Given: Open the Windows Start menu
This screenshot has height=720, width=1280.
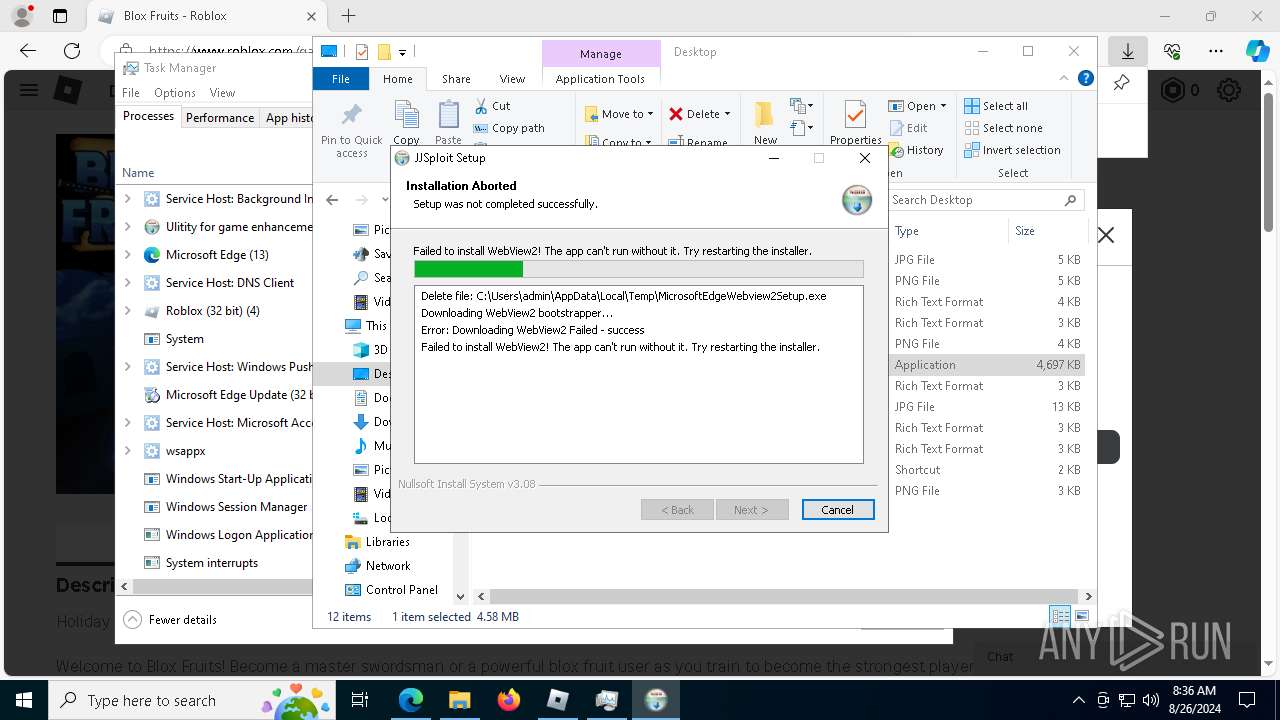Looking at the screenshot, I should pos(24,700).
